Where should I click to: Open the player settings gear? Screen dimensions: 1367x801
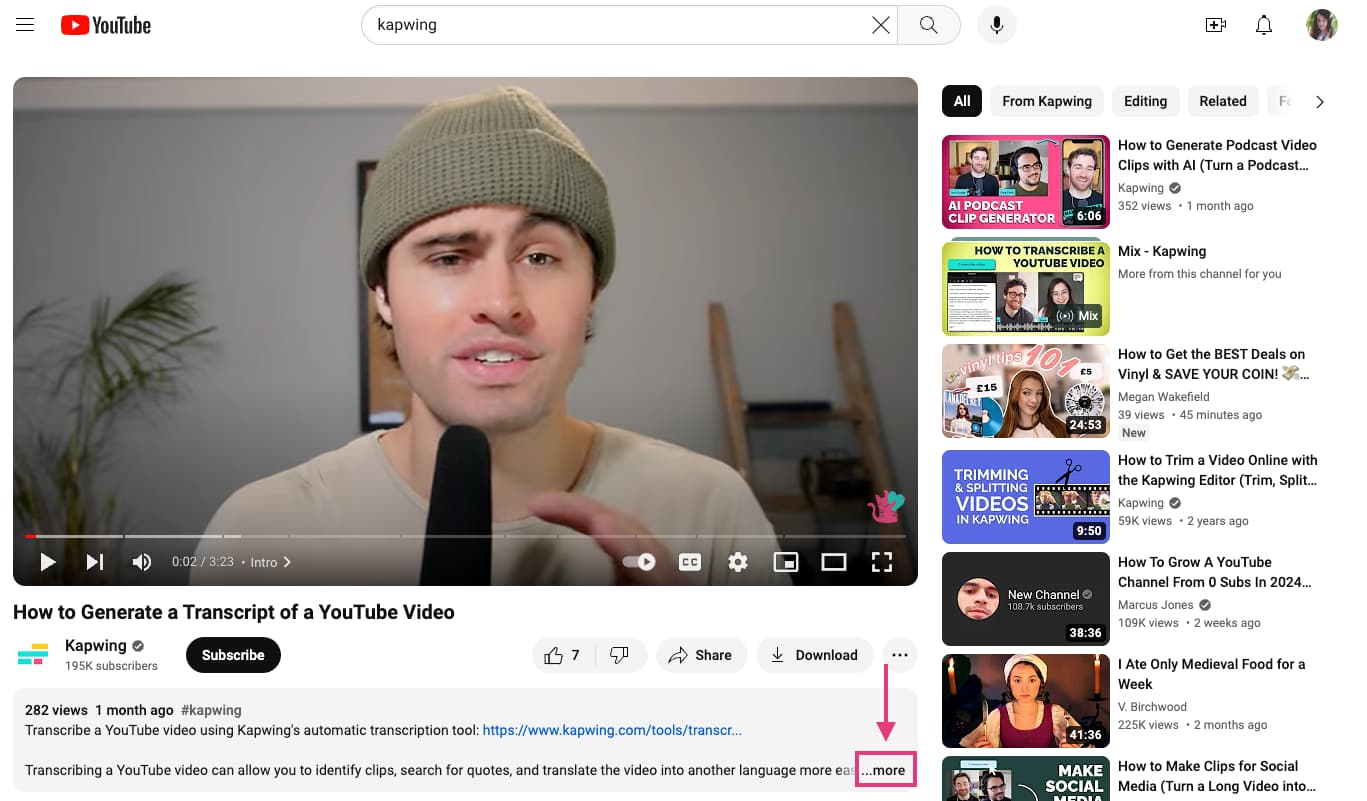point(738,562)
